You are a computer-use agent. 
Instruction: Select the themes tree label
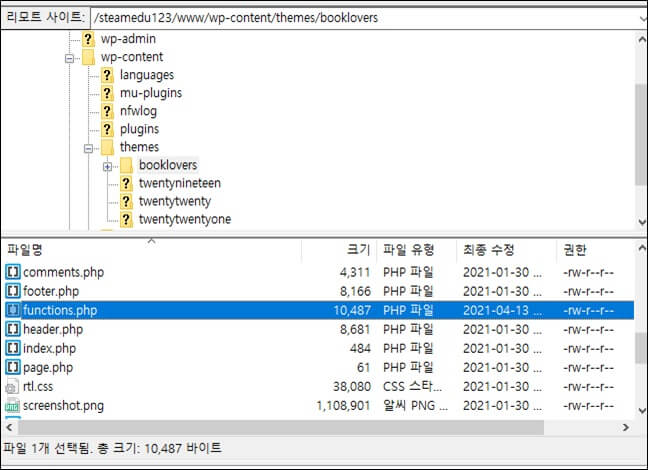(139, 147)
